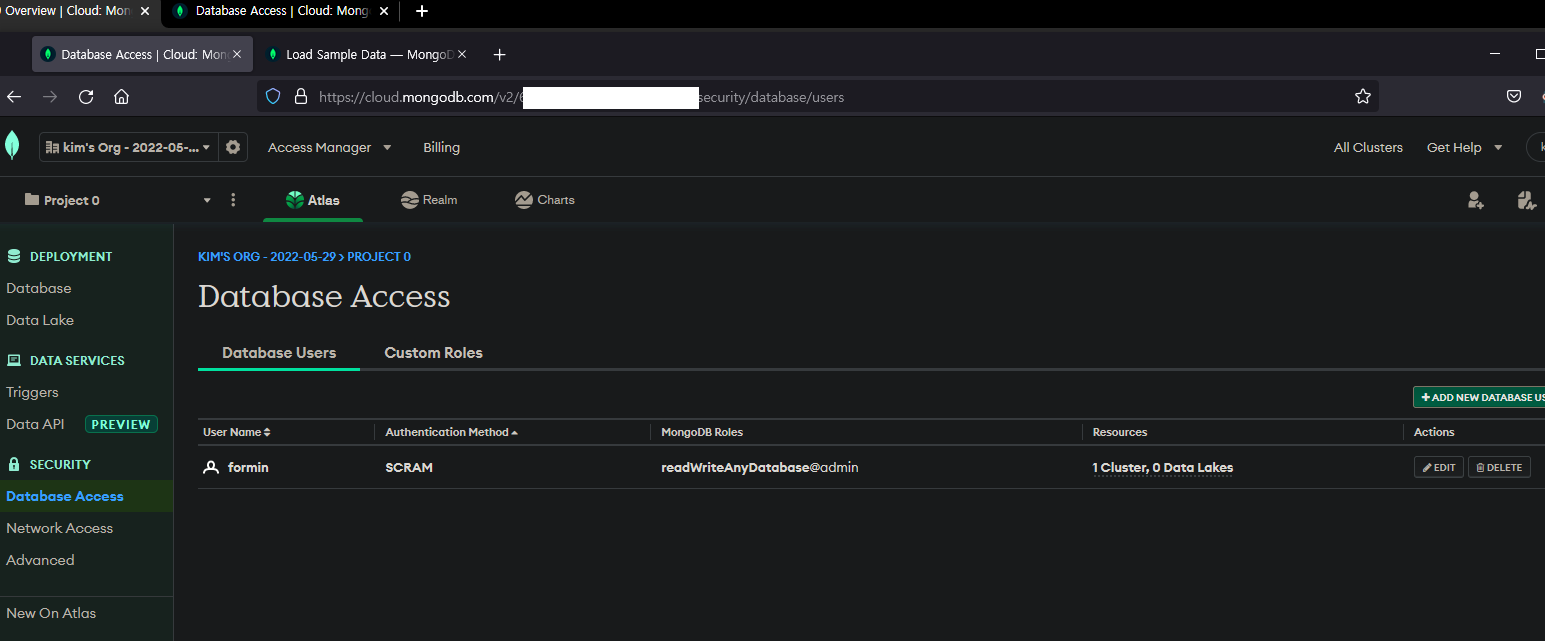The image size is (1545, 641).
Task: Open the Pocket save icon in the toolbar
Action: tap(1514, 97)
